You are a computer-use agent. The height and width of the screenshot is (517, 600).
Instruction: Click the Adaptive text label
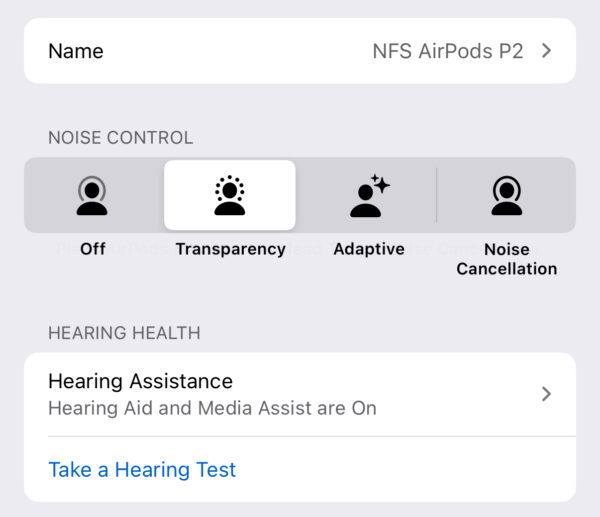coord(369,249)
